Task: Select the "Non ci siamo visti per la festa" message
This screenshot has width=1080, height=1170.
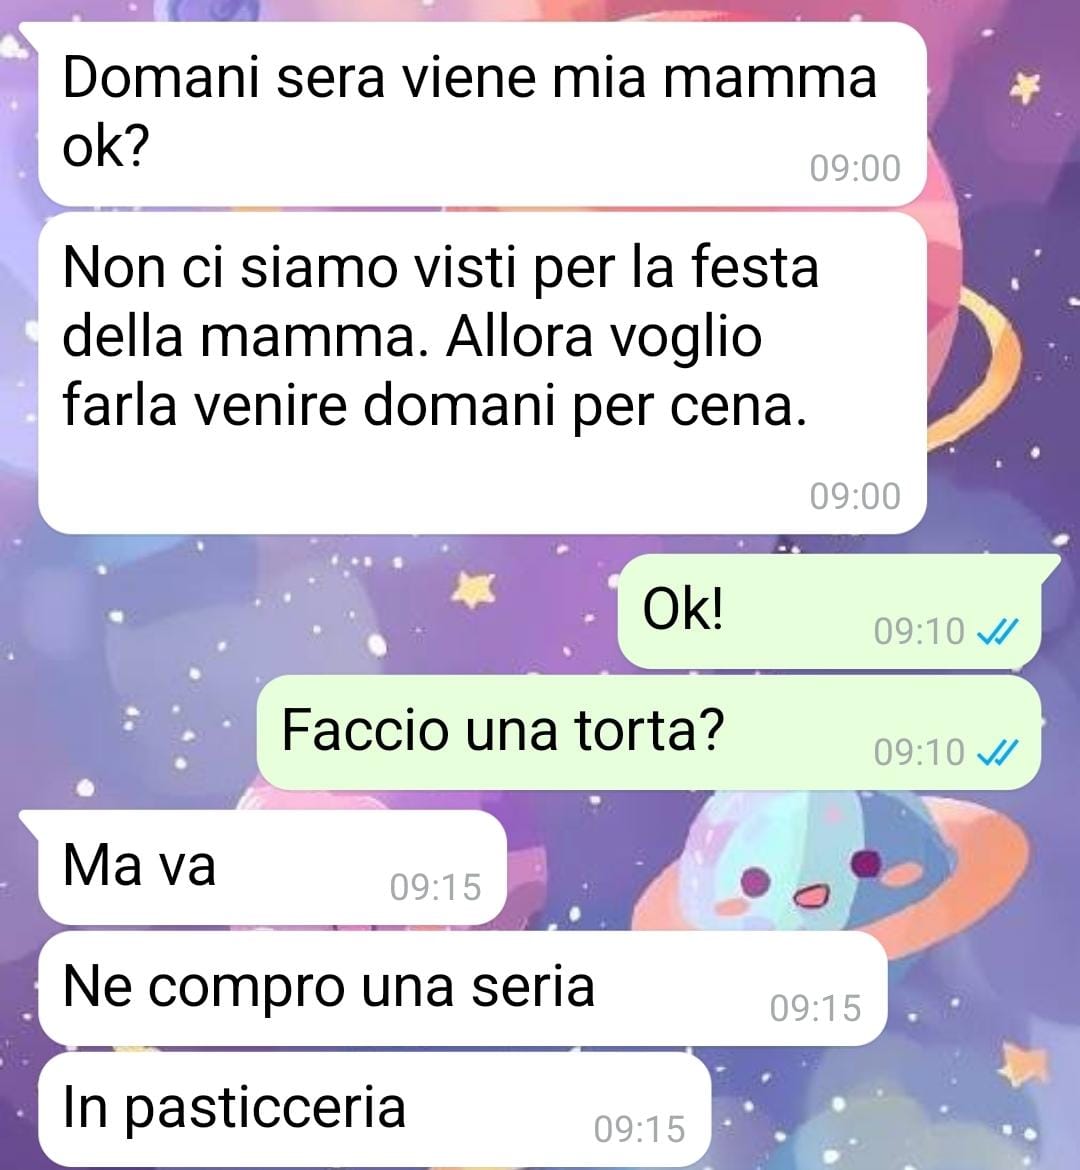Action: point(482,373)
